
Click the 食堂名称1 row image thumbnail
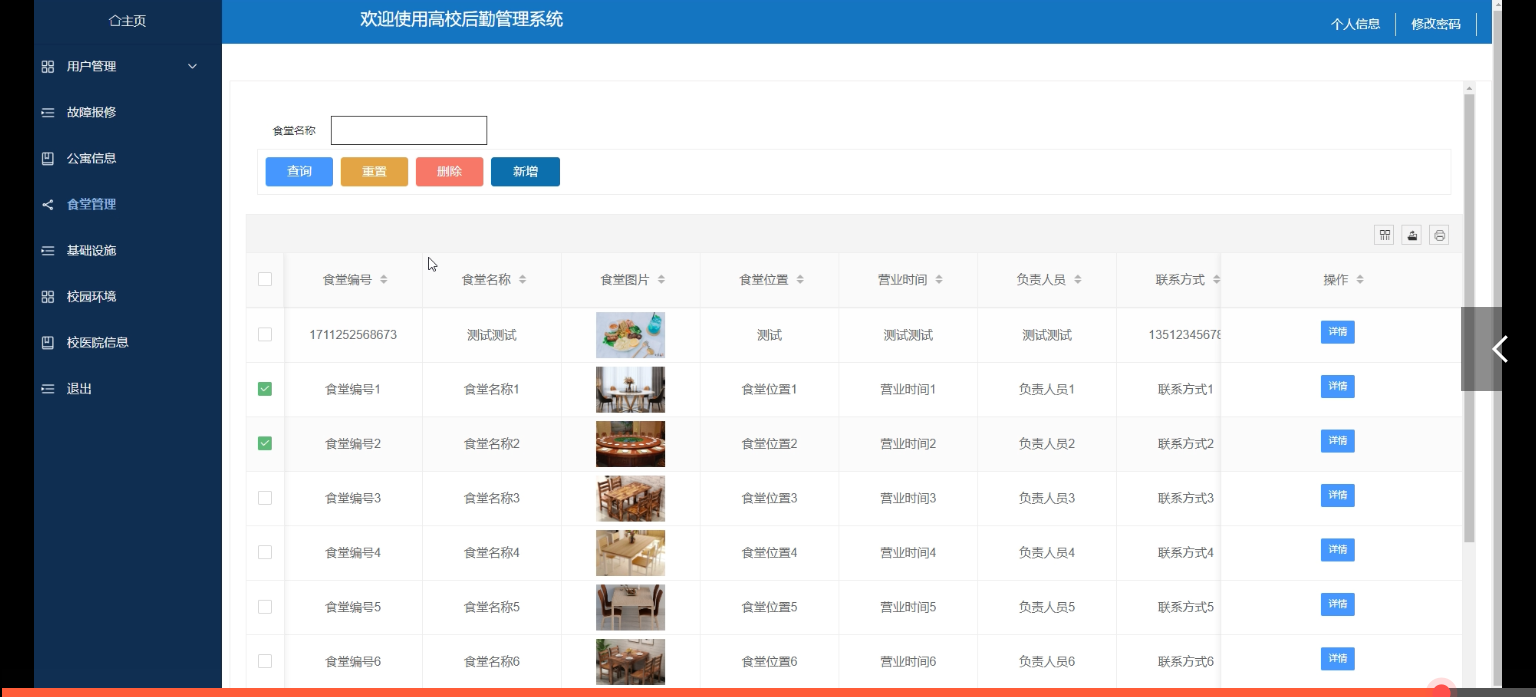(630, 389)
